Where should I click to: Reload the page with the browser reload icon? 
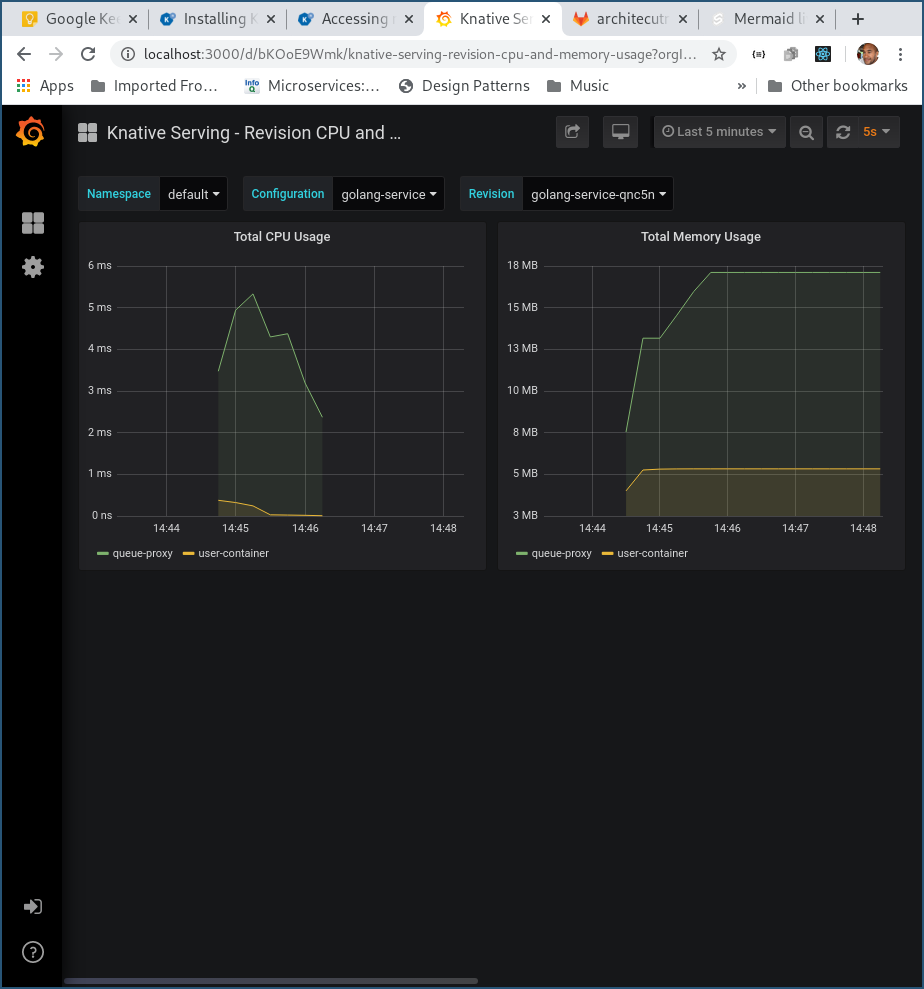[88, 54]
